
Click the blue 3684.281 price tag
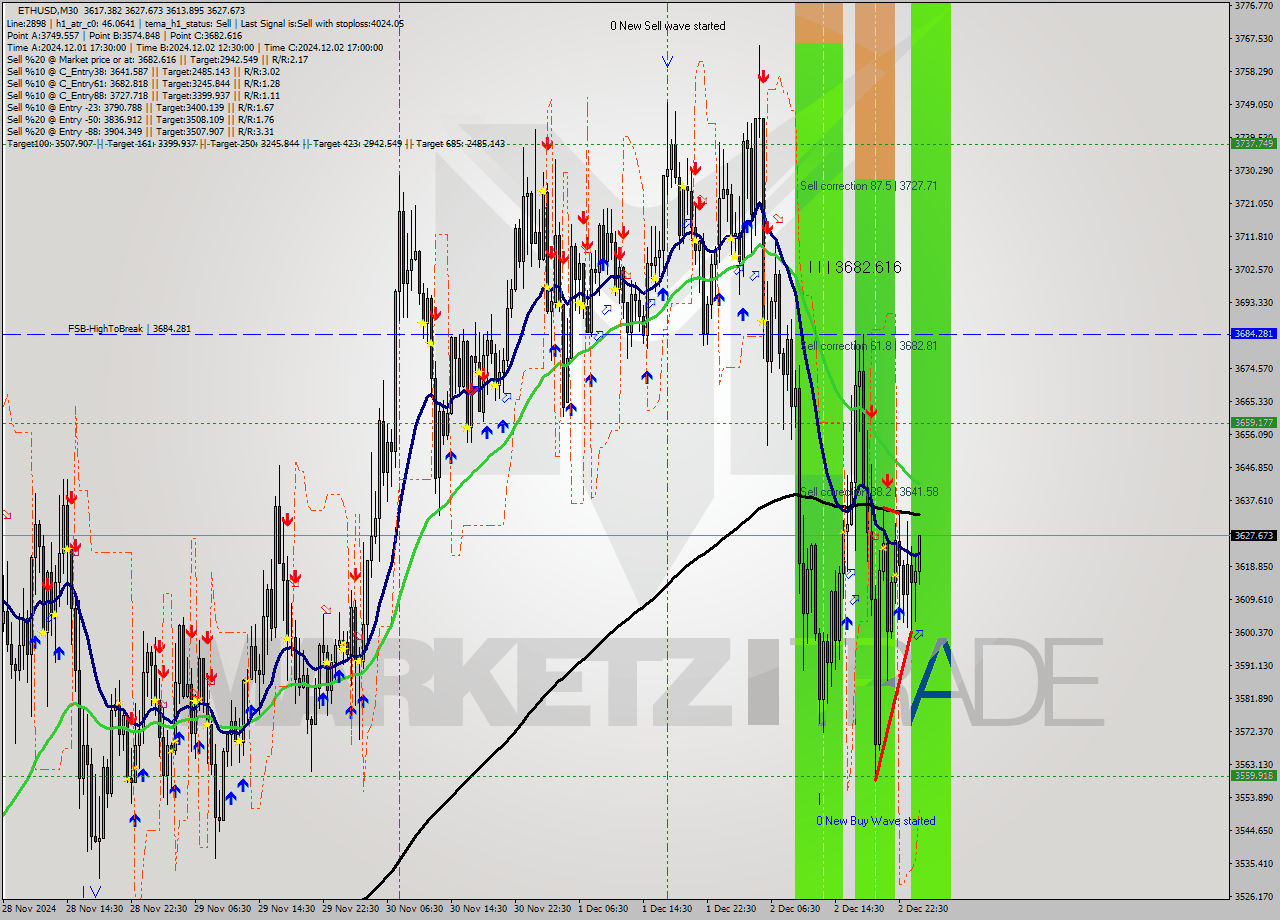(1253, 334)
